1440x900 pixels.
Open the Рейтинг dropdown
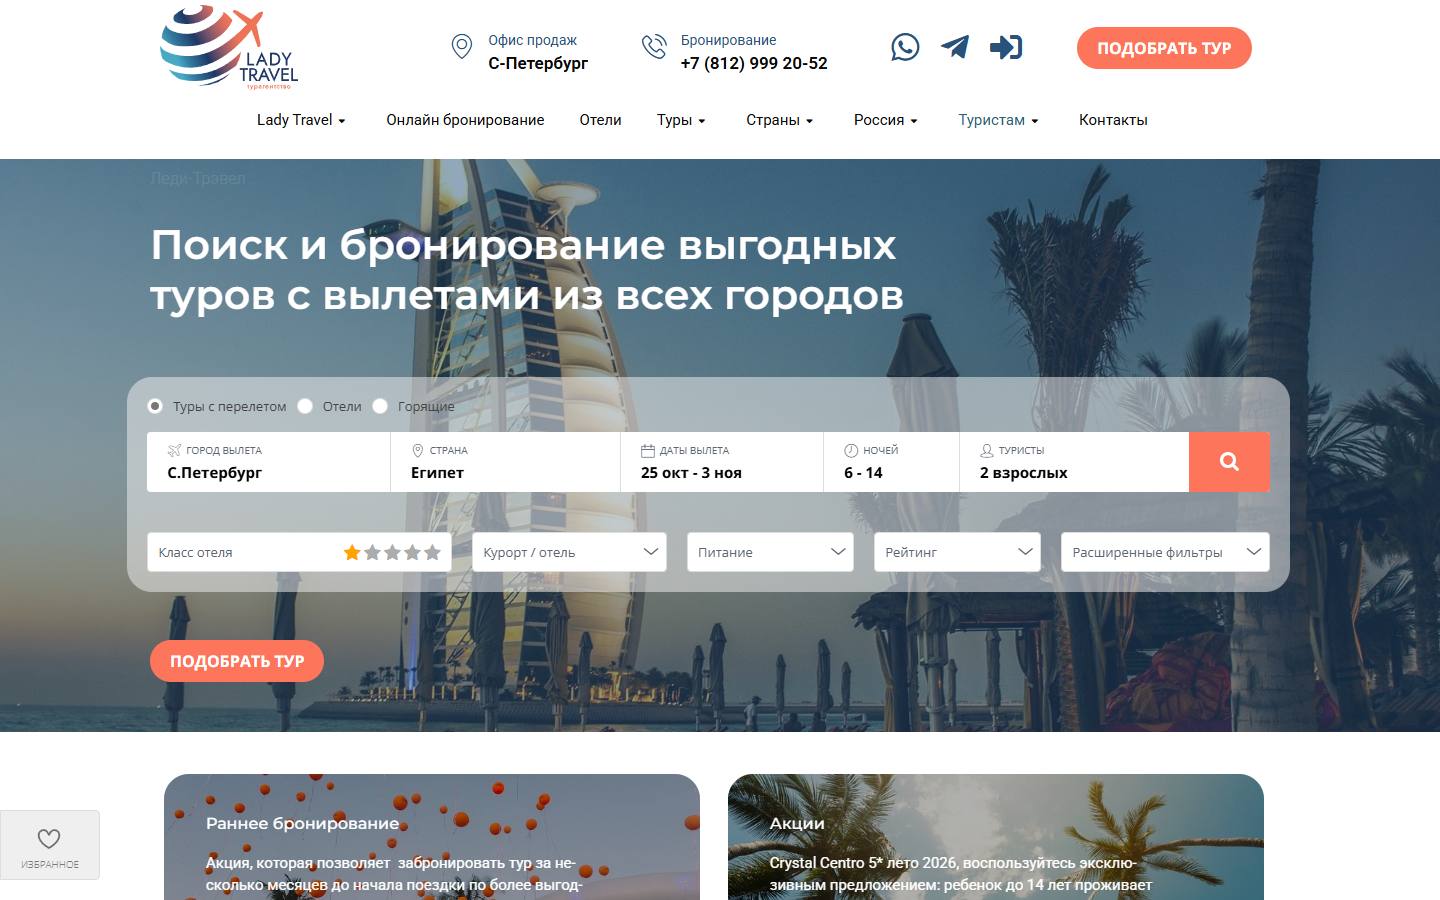coord(957,552)
